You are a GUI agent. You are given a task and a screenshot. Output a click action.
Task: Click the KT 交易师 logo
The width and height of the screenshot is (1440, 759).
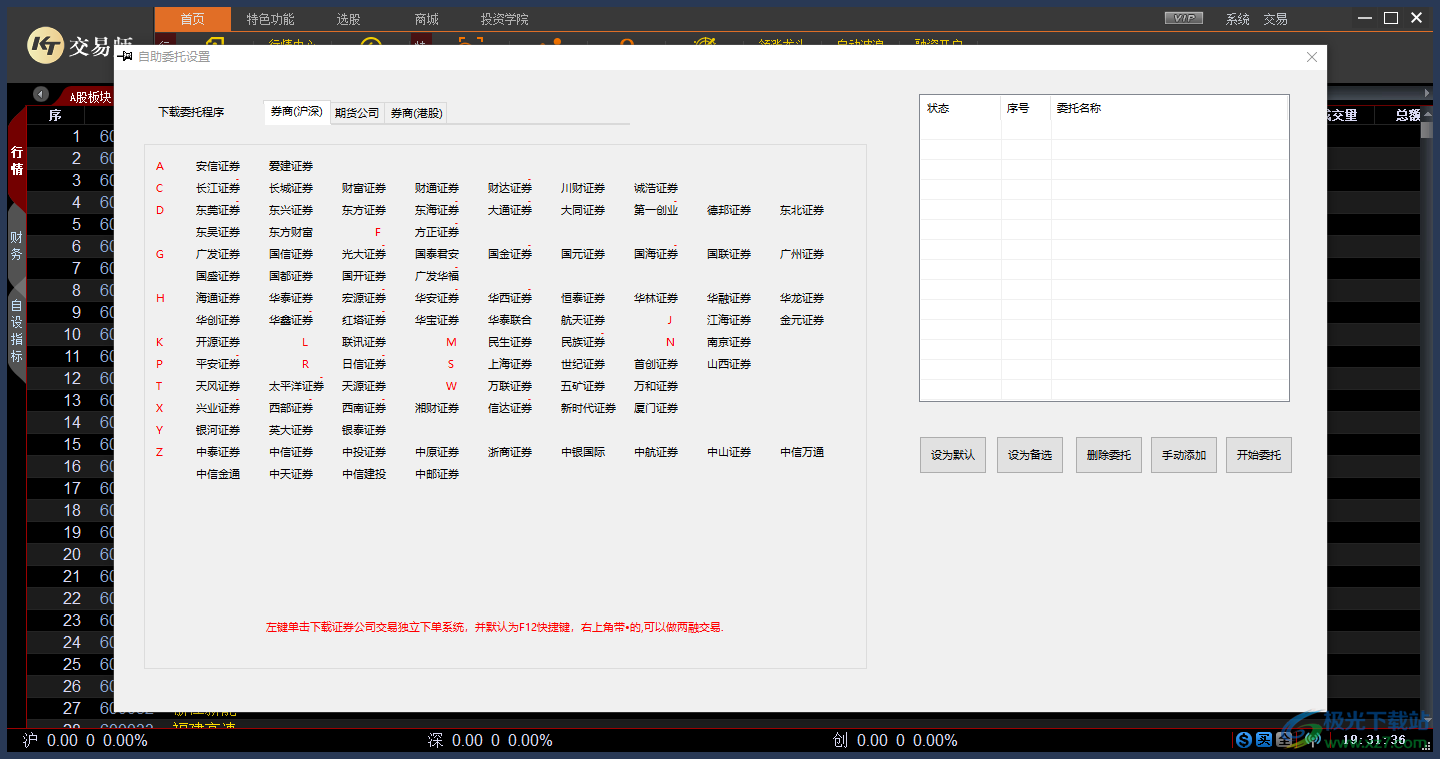[x=82, y=45]
